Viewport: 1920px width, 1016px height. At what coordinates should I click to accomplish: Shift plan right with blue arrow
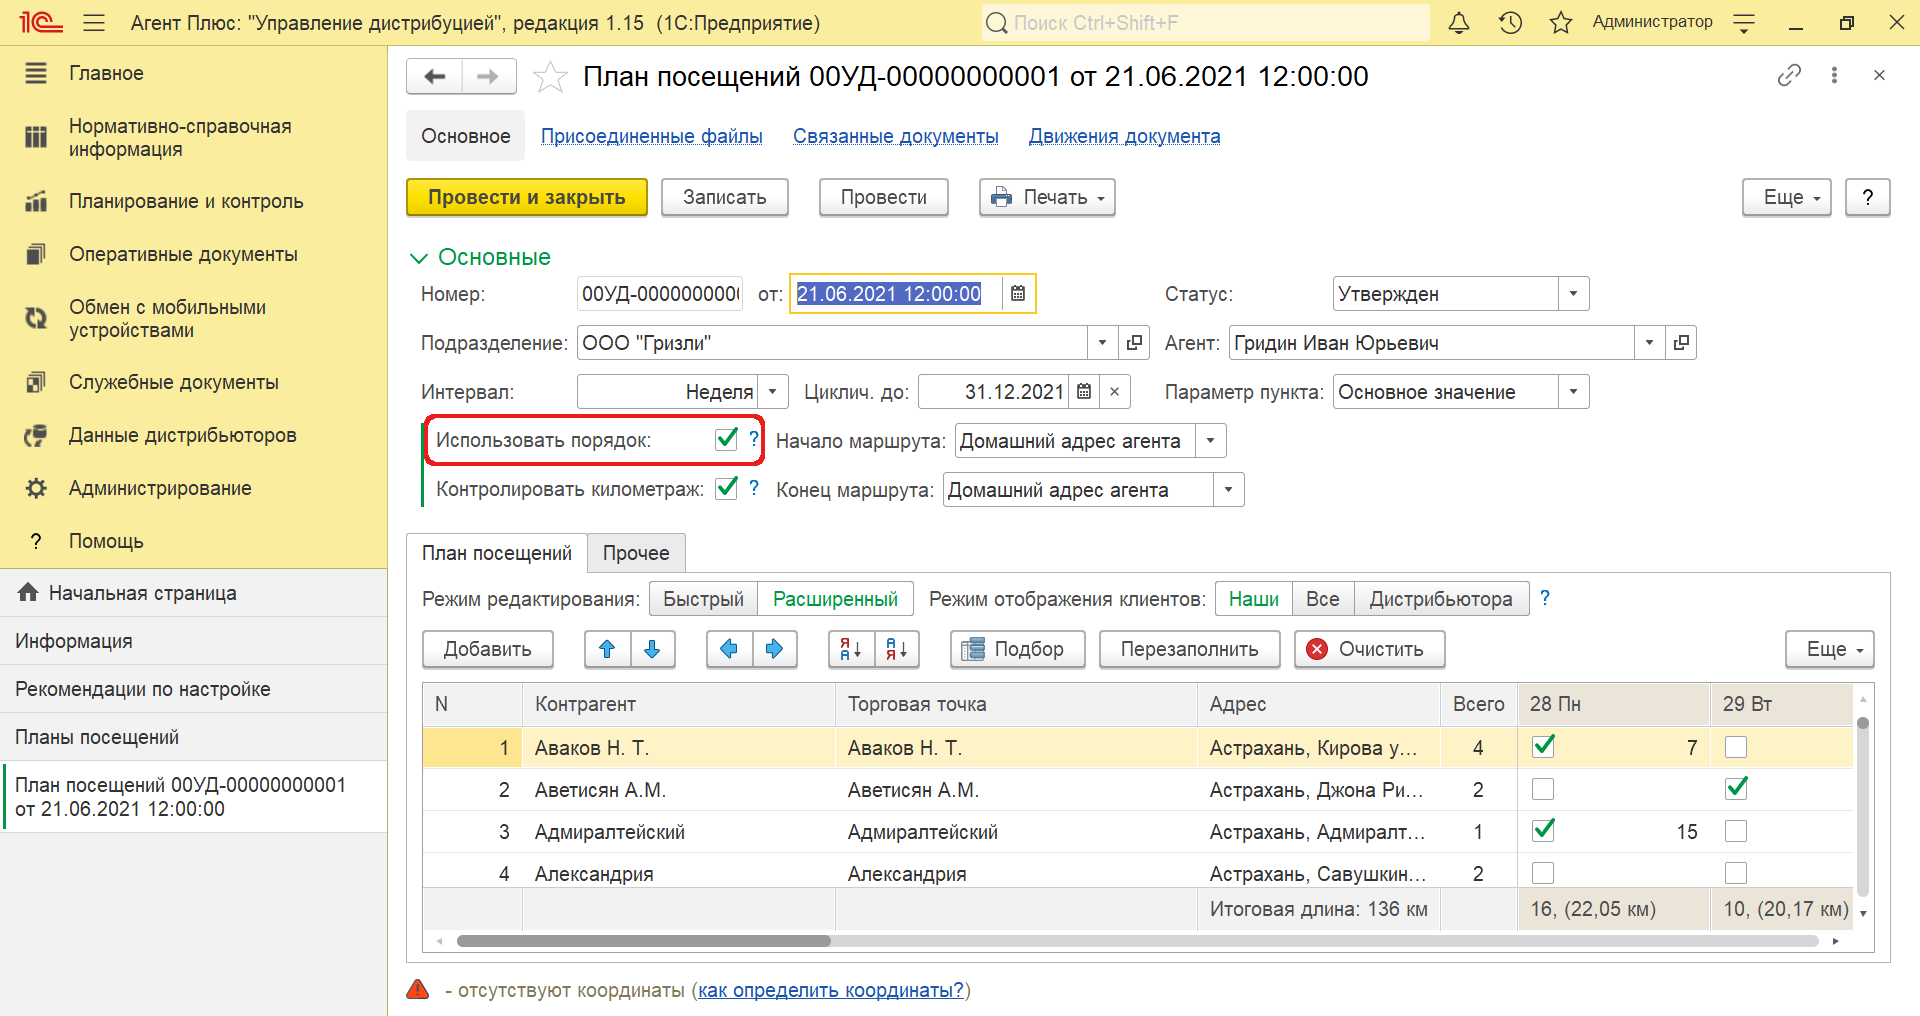[x=775, y=649]
